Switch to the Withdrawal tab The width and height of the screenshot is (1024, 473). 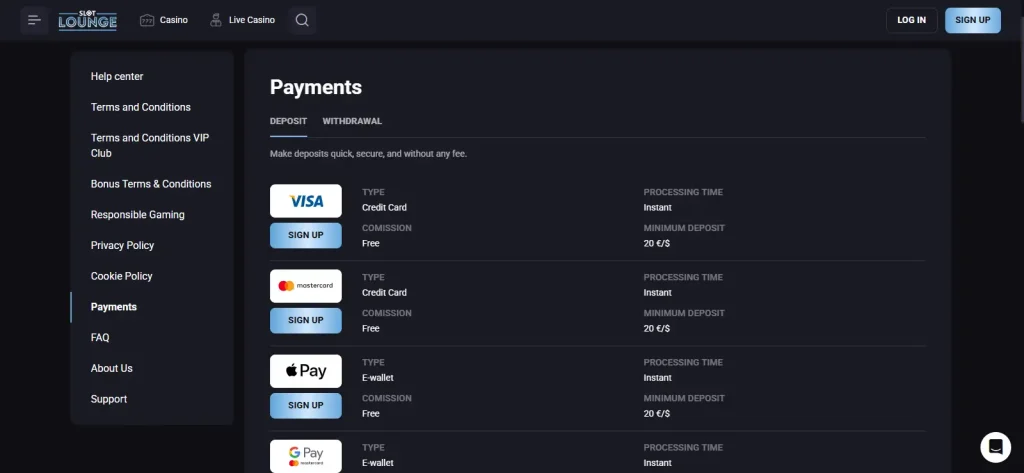pos(352,121)
